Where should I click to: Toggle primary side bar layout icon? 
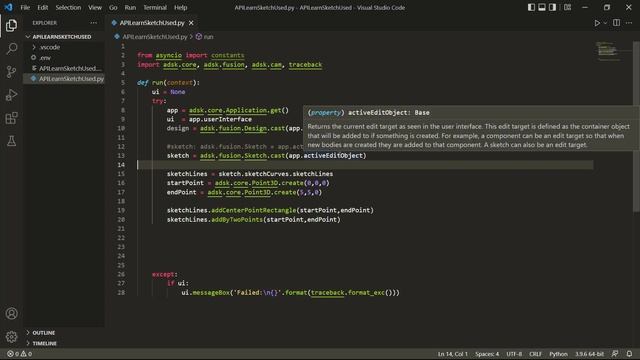(x=531, y=7)
